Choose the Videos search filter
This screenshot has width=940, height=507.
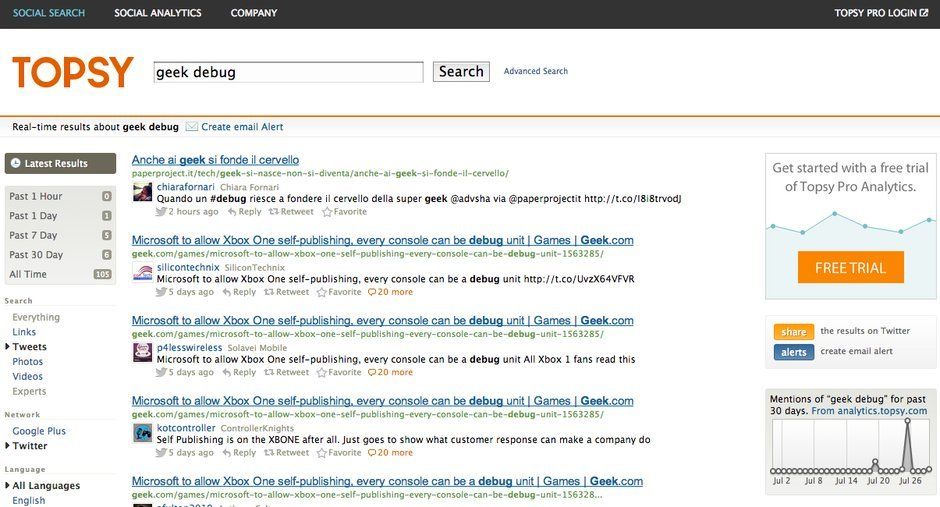pos(28,376)
